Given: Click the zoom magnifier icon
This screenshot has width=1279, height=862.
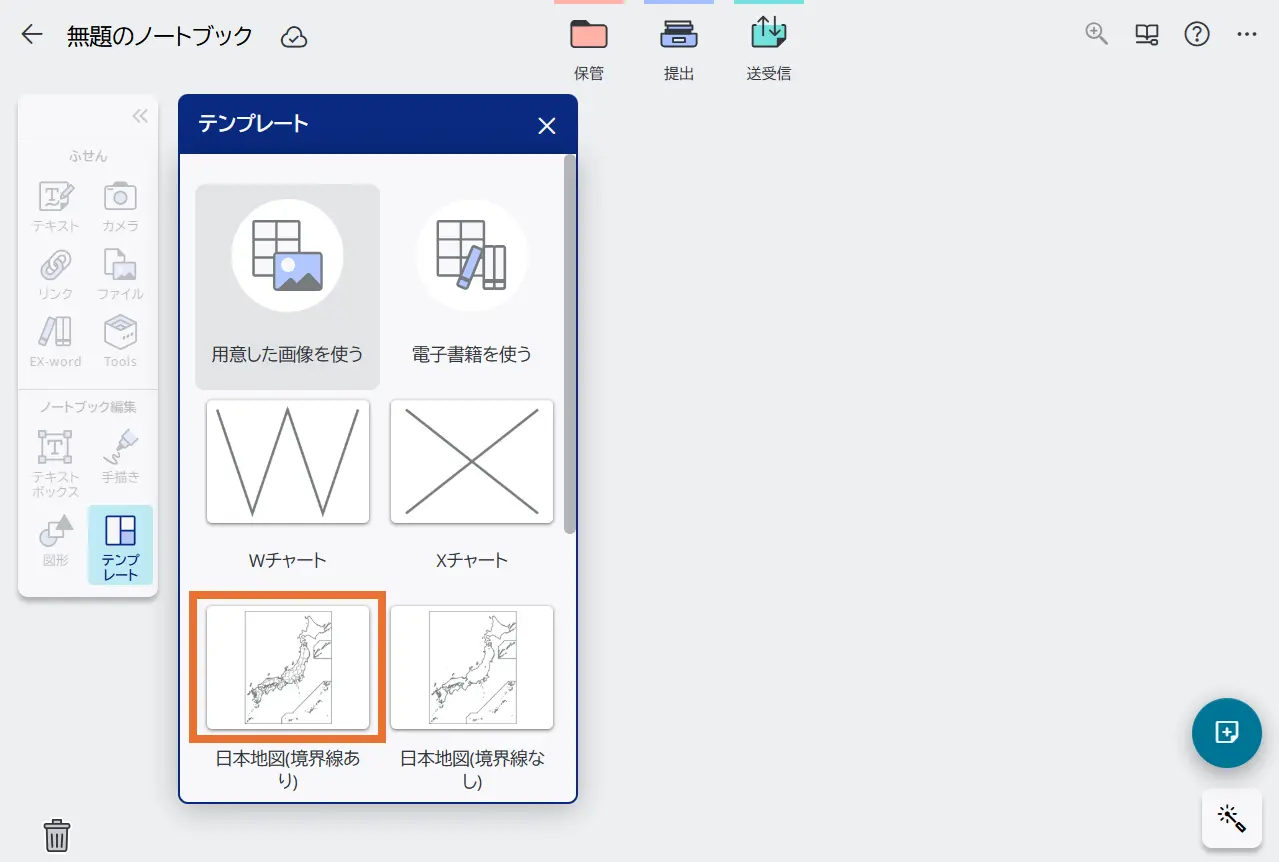Looking at the screenshot, I should coord(1097,35).
